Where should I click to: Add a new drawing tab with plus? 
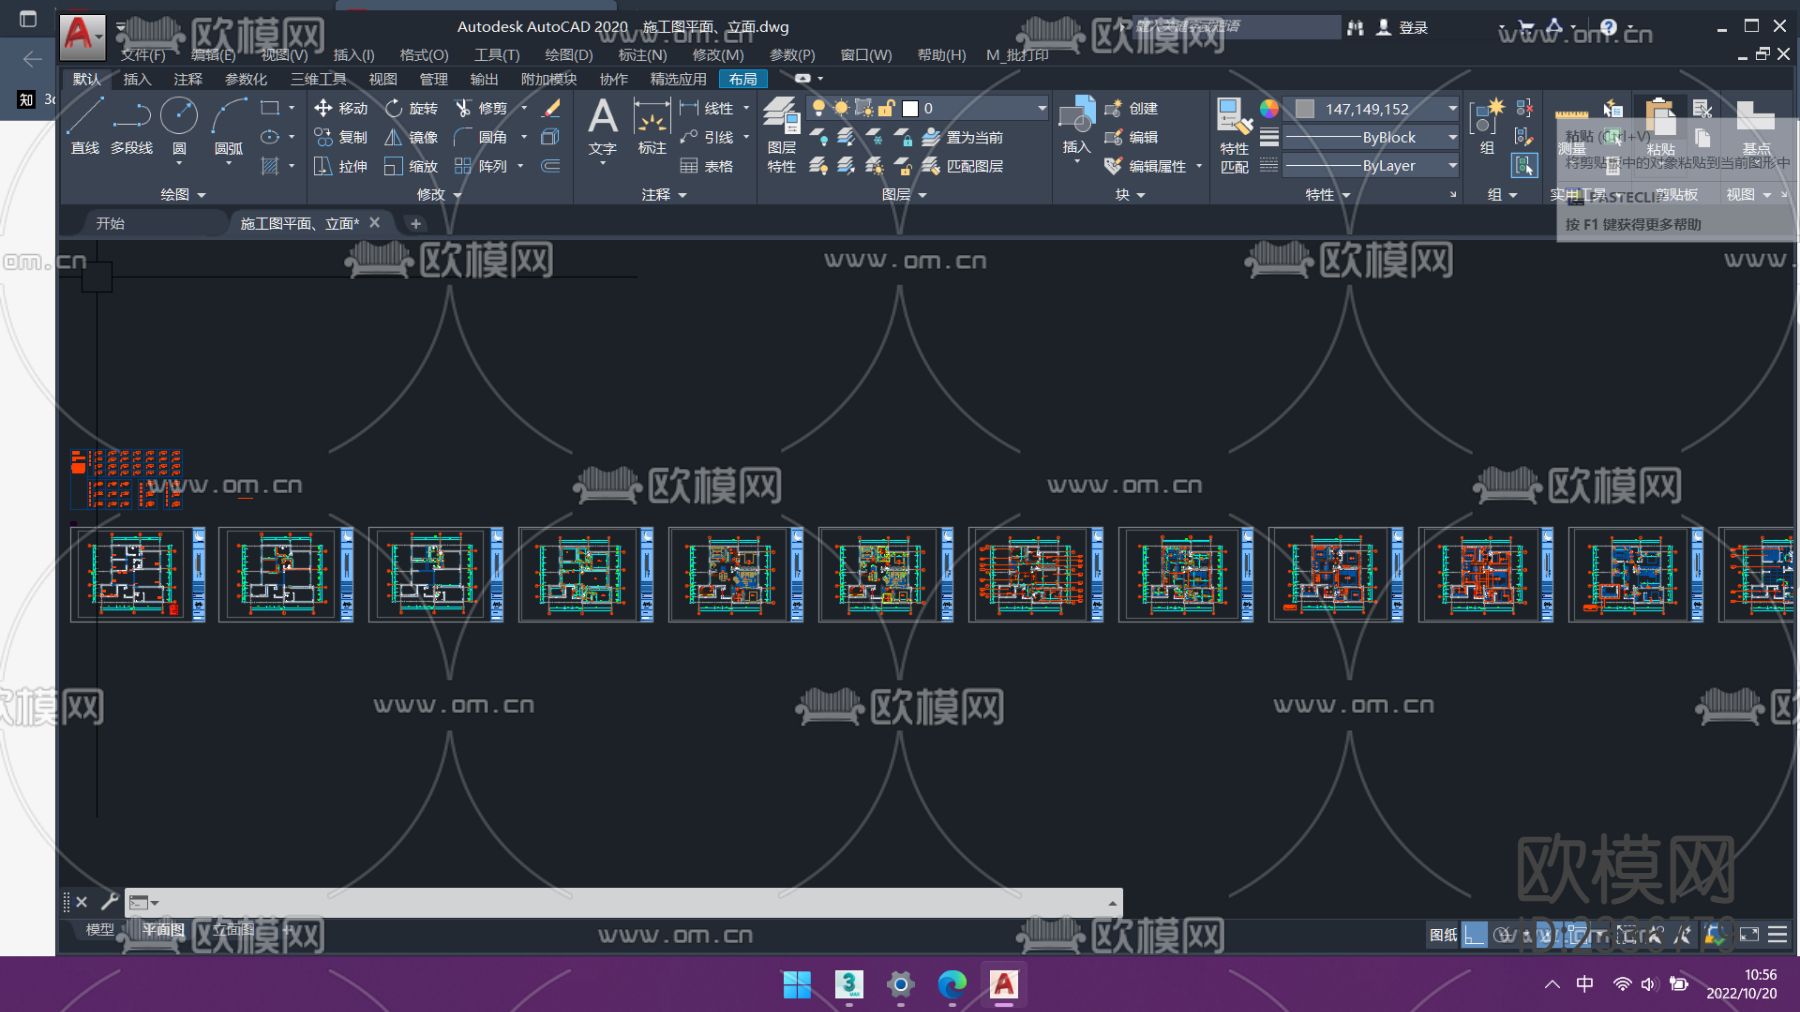416,223
